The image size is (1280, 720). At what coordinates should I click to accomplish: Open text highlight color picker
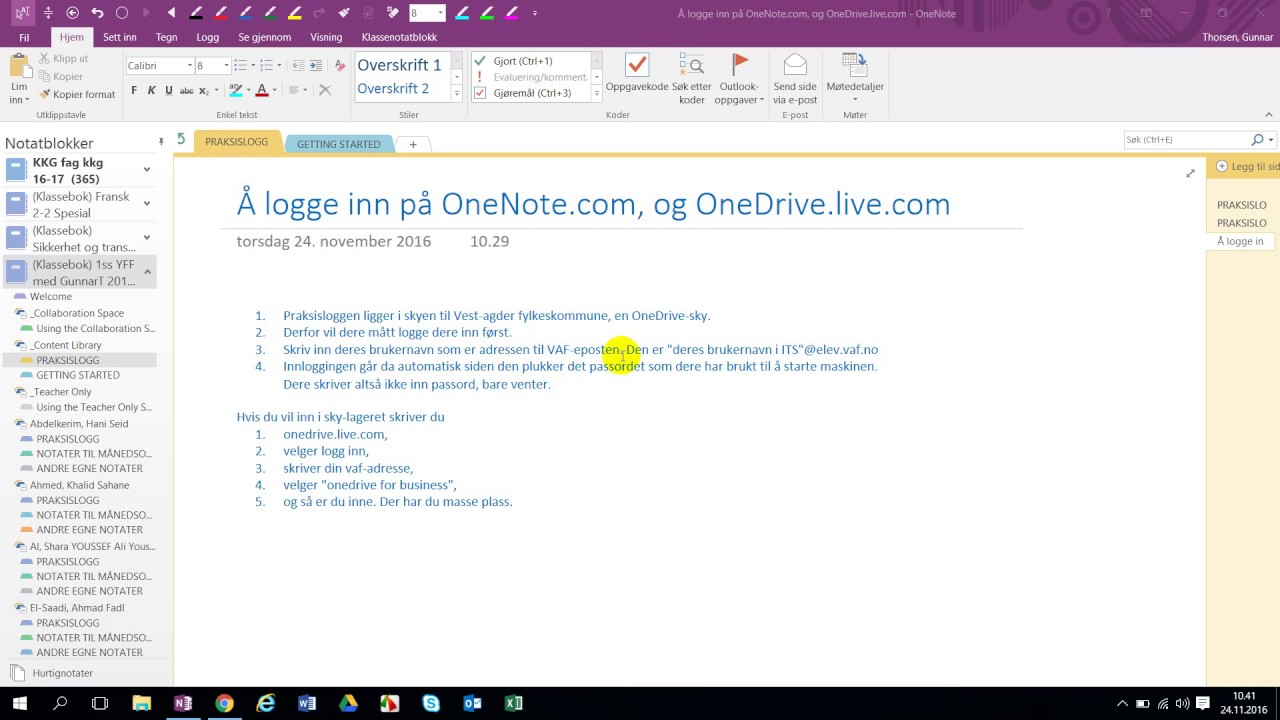236,90
